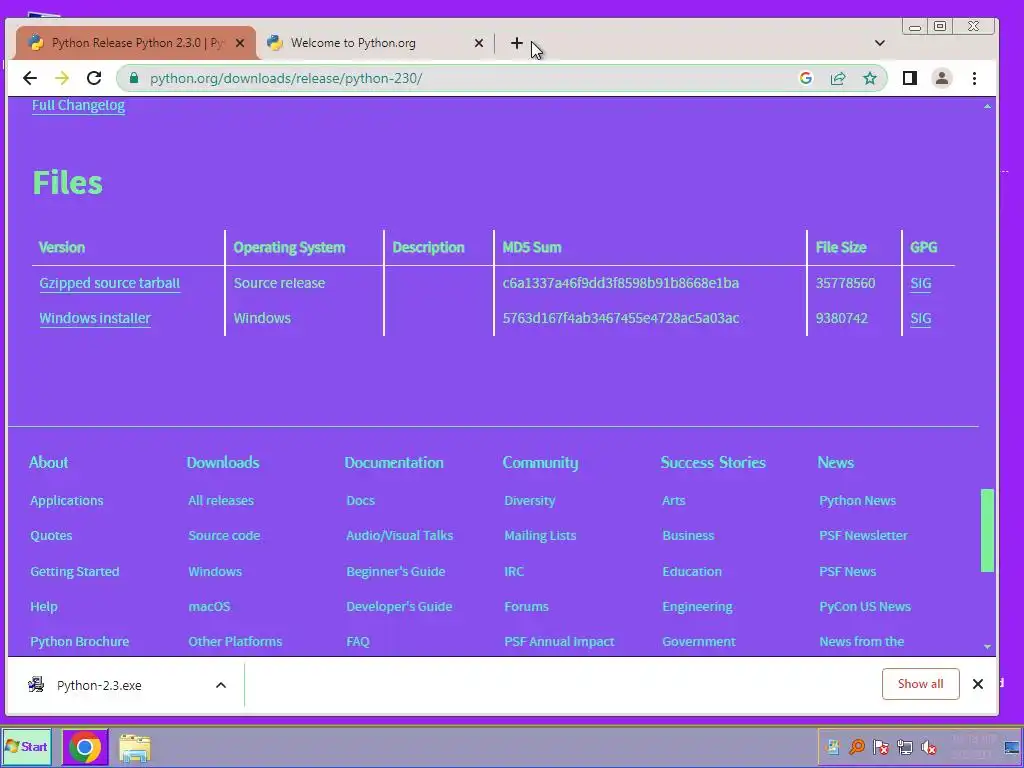Open SIG for Windows installer

click(921, 318)
